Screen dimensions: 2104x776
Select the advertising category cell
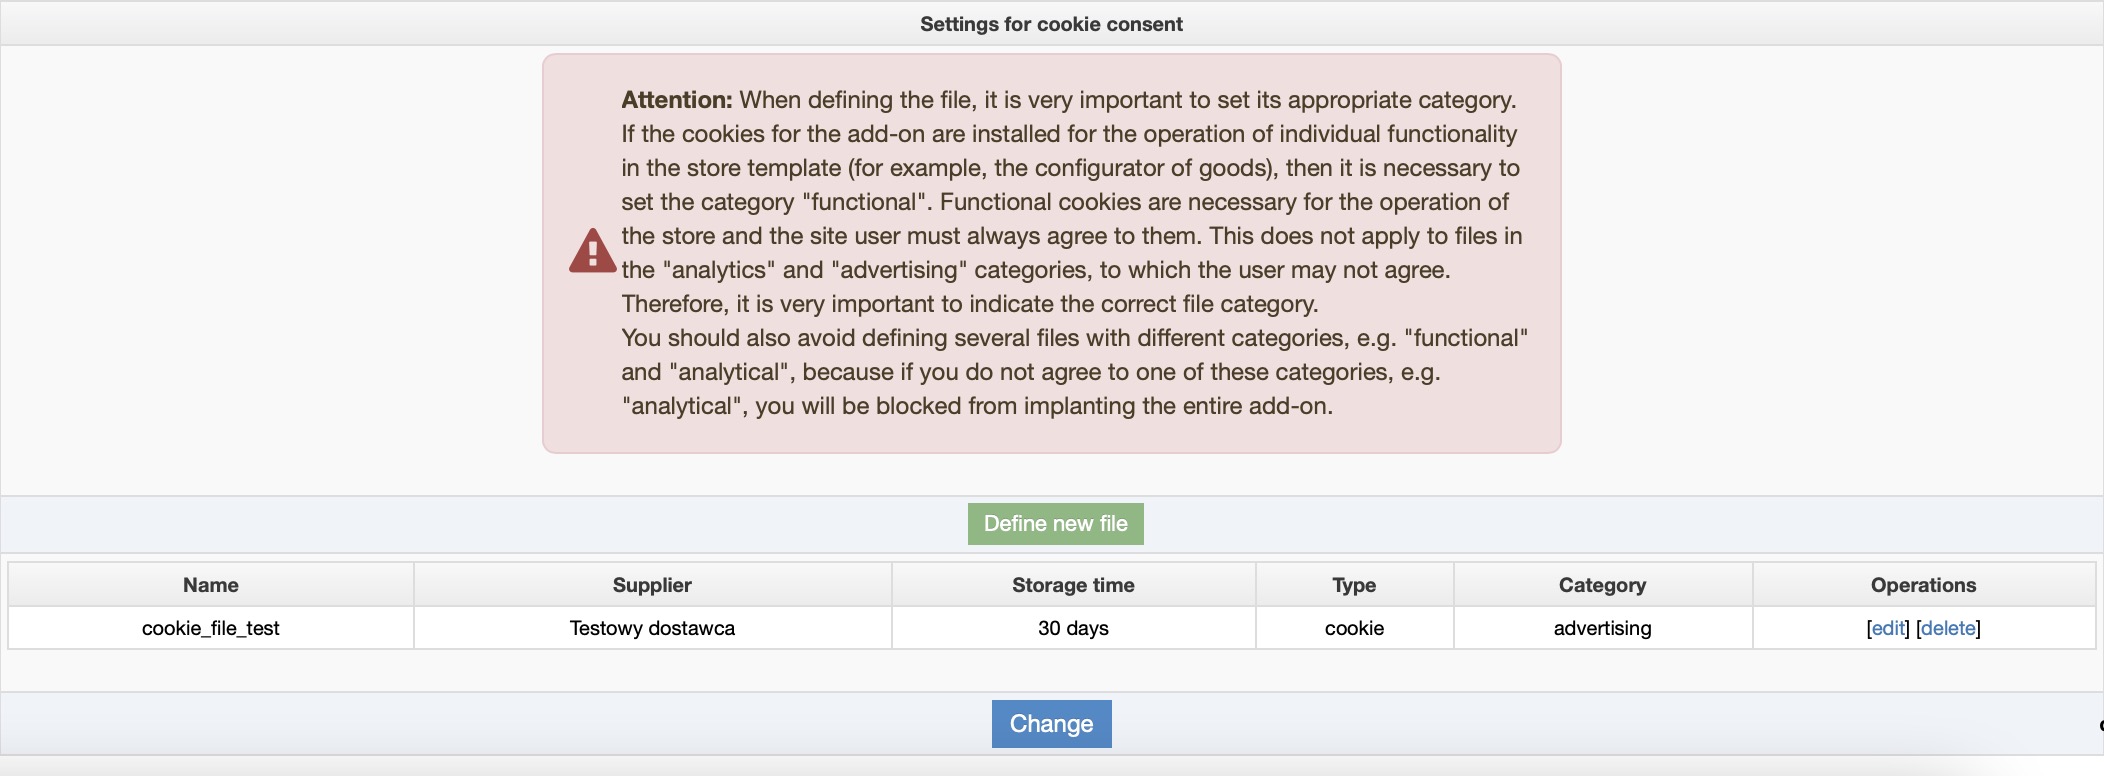click(1602, 628)
